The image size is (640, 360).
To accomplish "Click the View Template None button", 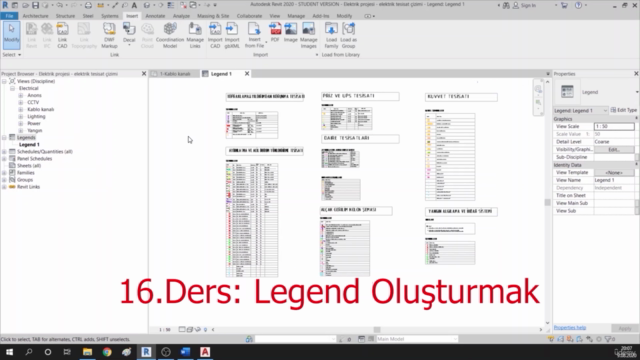I will click(x=614, y=173).
